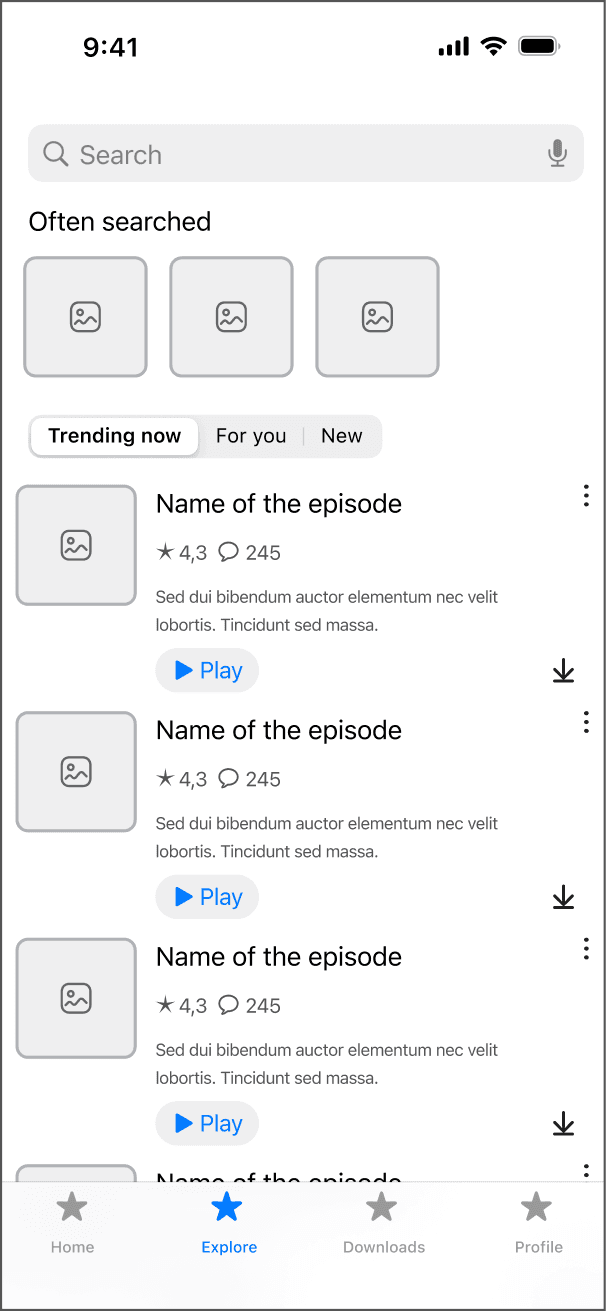This screenshot has height=1312, width=606.
Task: Select the Explore tab star icon
Action: point(227,1207)
